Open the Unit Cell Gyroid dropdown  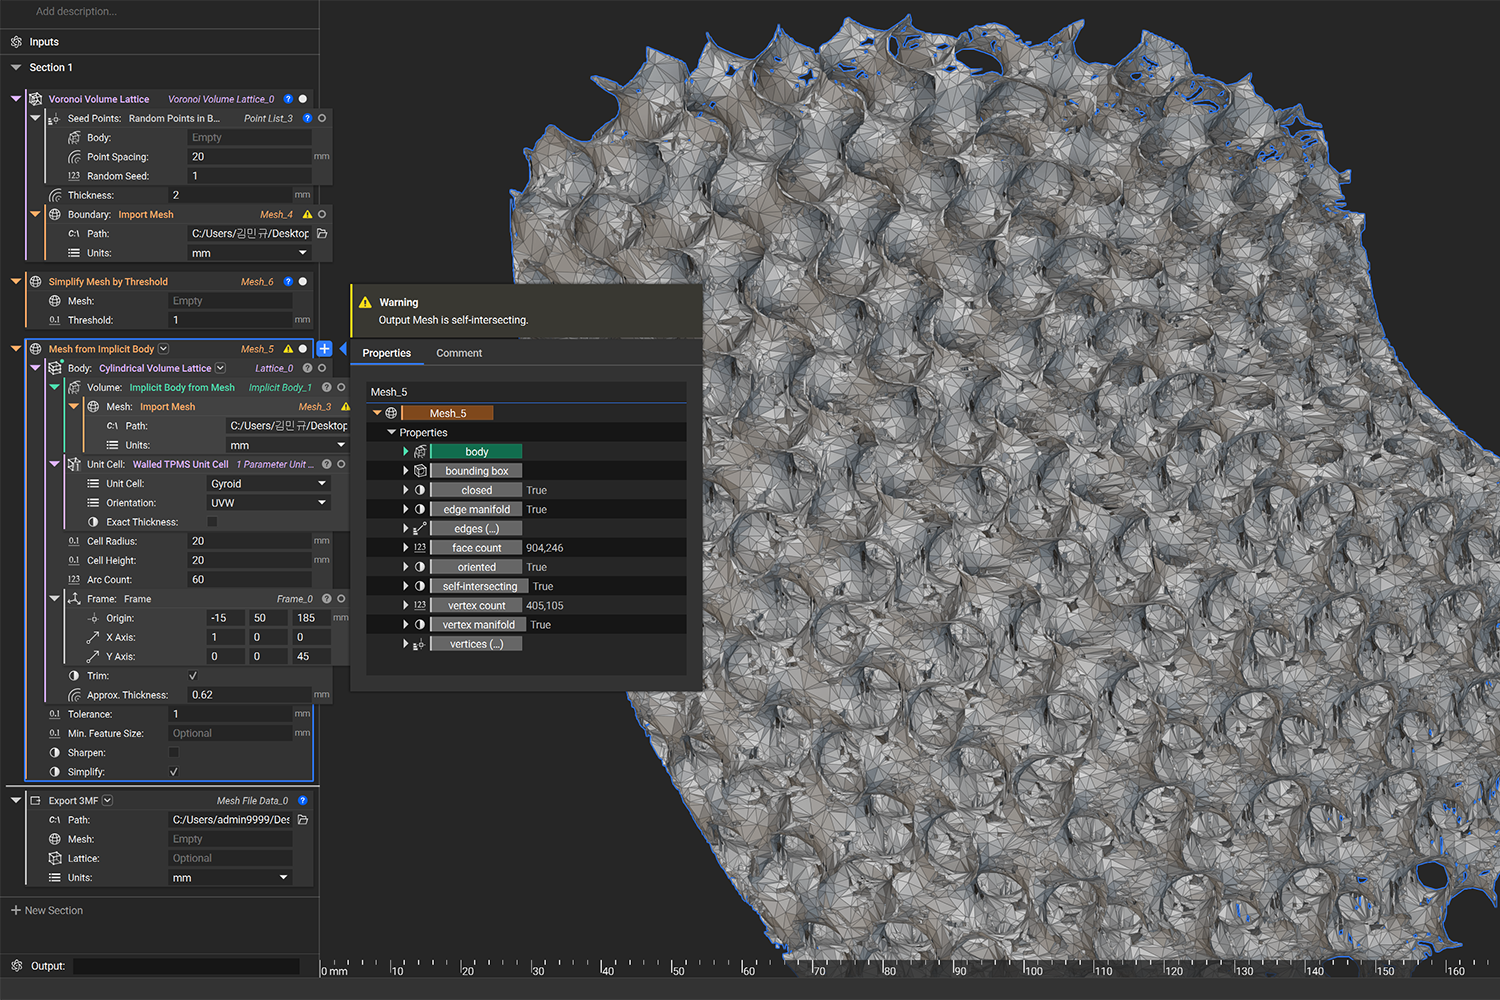point(268,484)
